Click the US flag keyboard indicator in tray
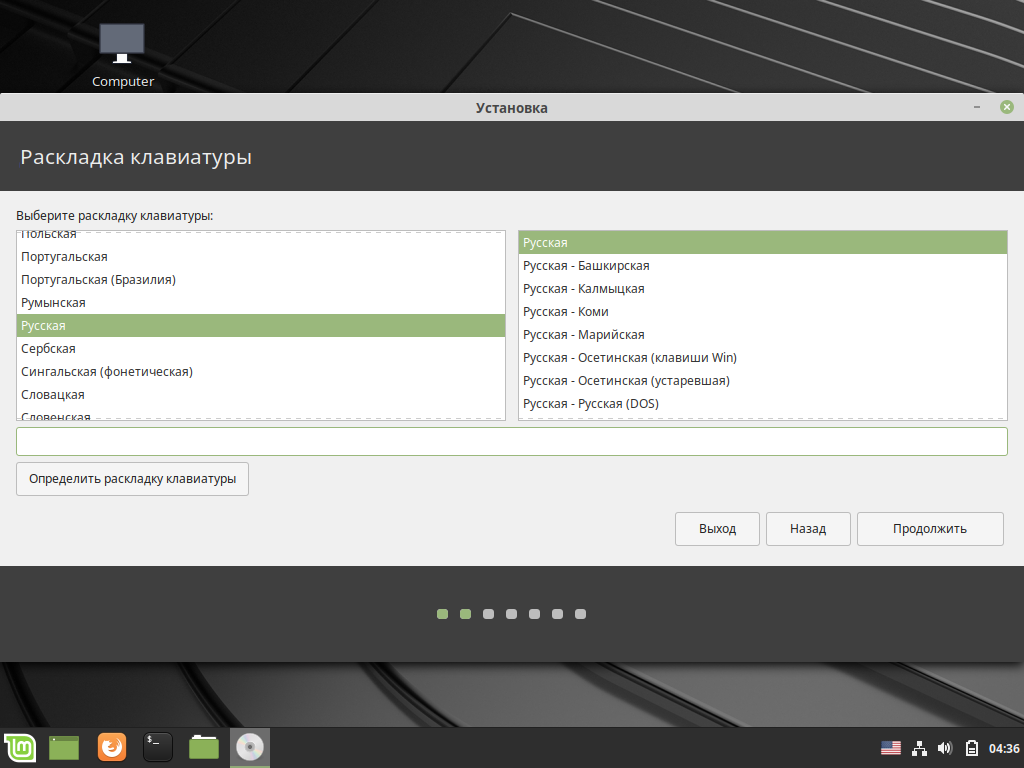This screenshot has height=768, width=1024. point(891,746)
